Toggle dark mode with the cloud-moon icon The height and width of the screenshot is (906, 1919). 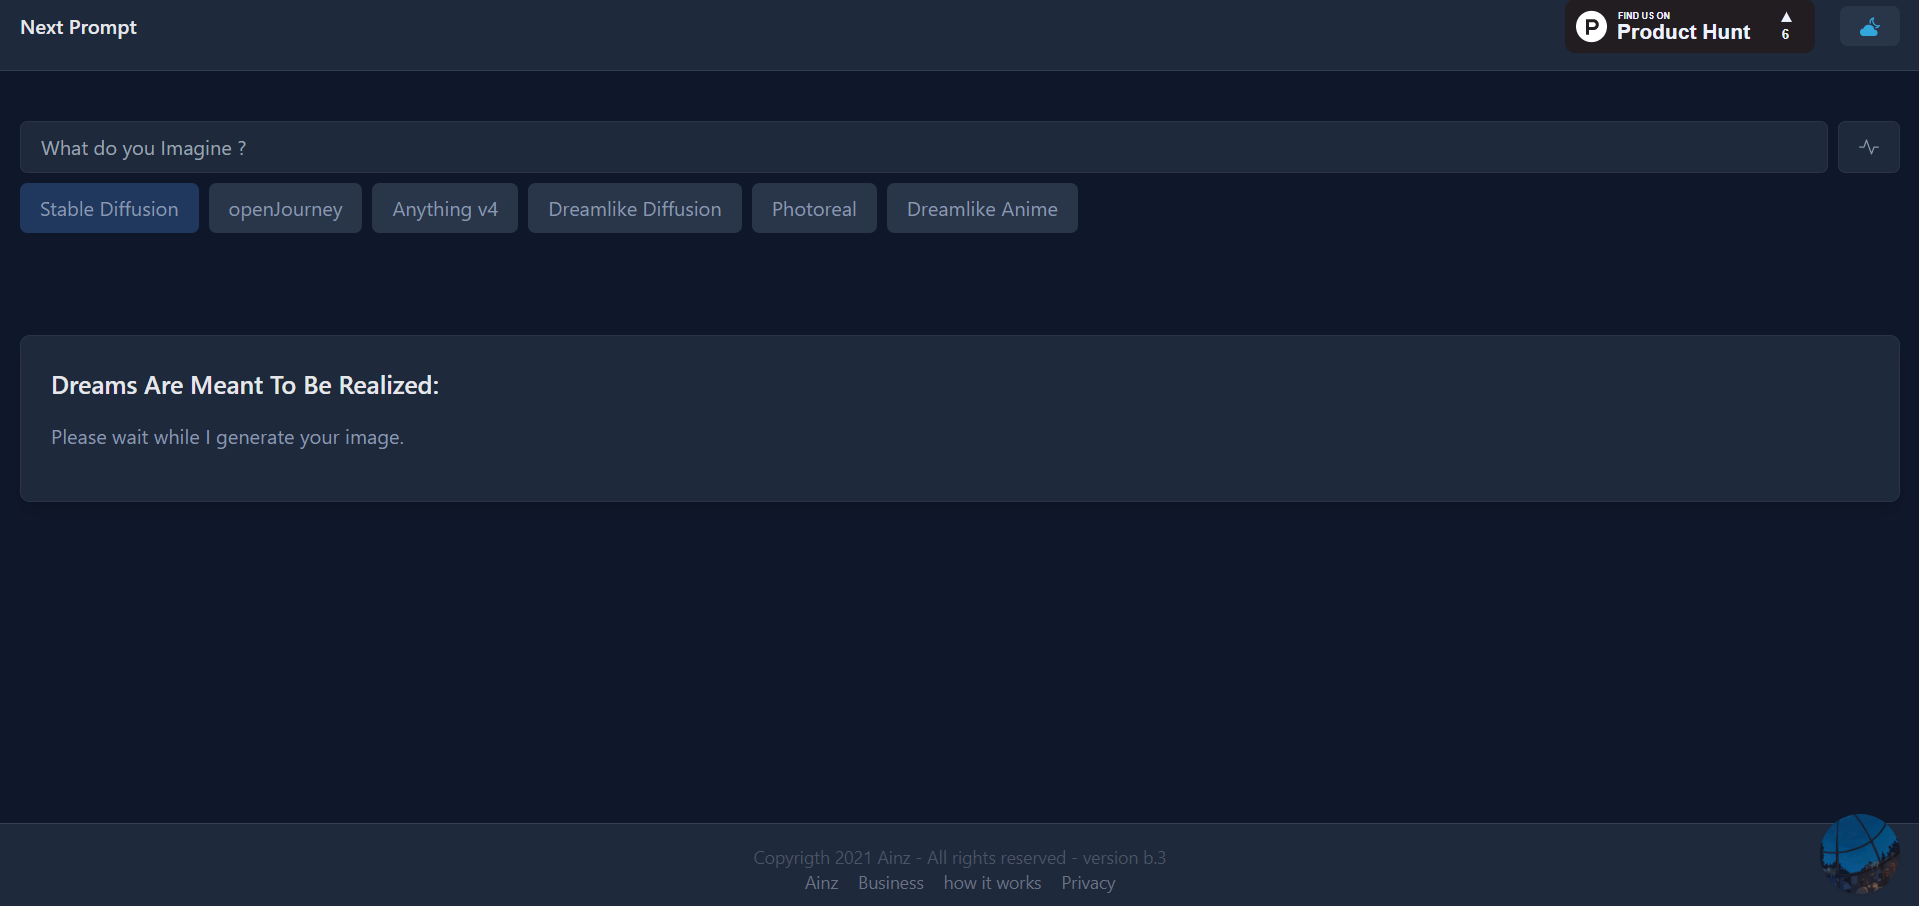click(x=1869, y=27)
